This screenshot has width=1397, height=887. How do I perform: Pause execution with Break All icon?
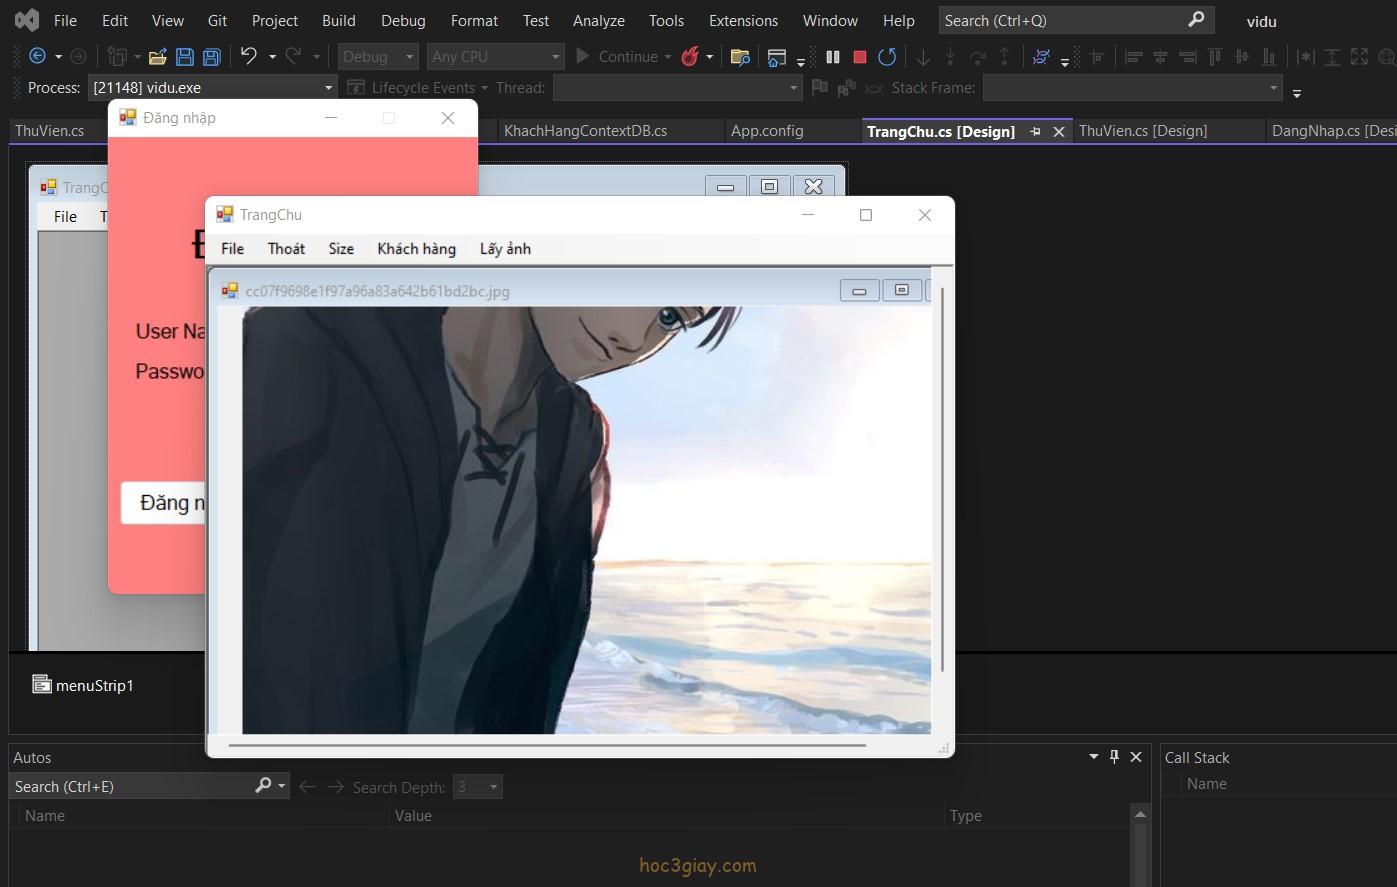click(x=832, y=57)
